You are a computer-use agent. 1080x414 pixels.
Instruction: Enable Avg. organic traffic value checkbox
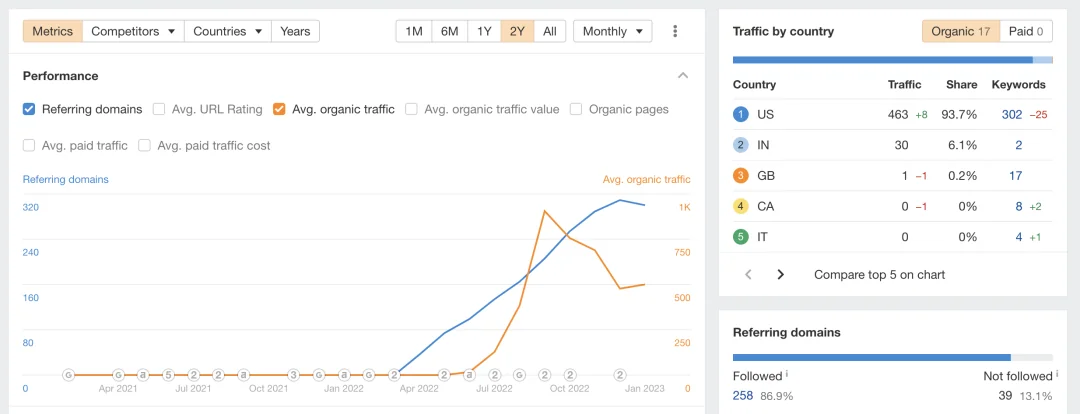[412, 109]
